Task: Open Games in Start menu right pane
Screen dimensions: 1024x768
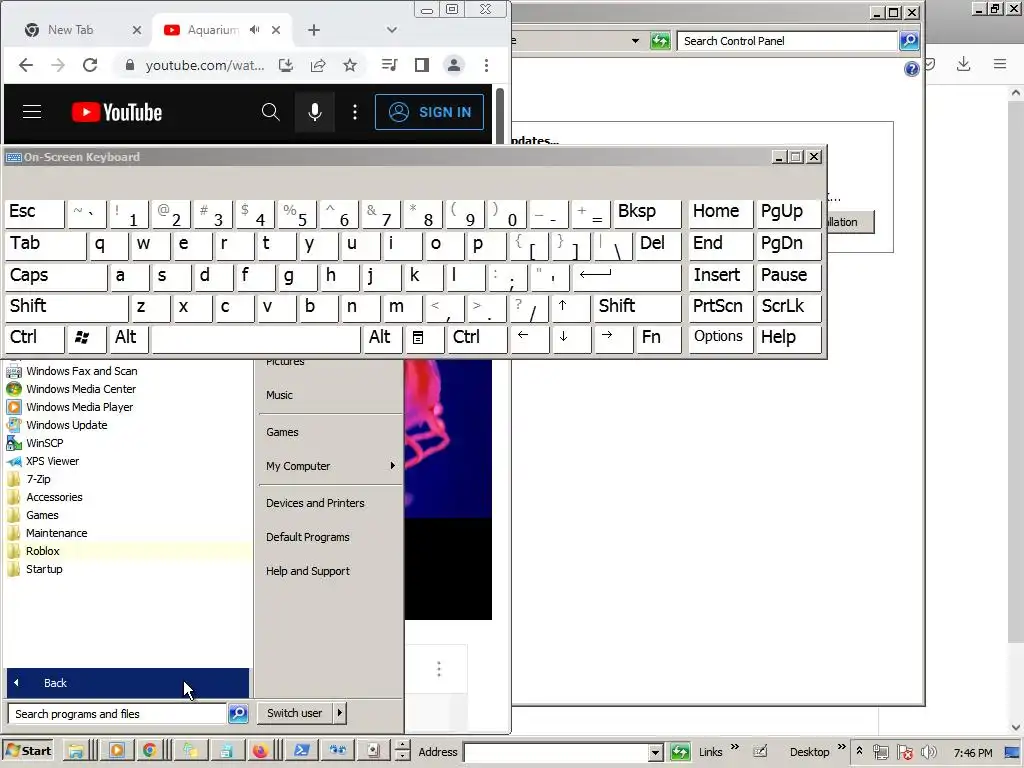Action: pyautogui.click(x=282, y=432)
